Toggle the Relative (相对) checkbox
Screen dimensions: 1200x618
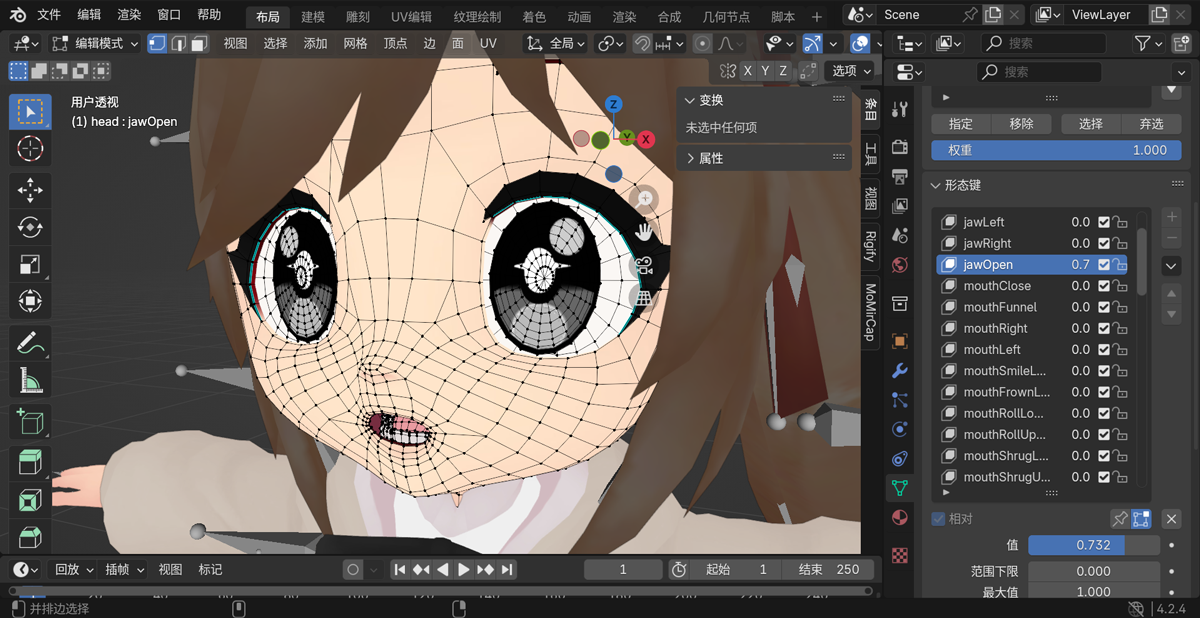click(938, 519)
